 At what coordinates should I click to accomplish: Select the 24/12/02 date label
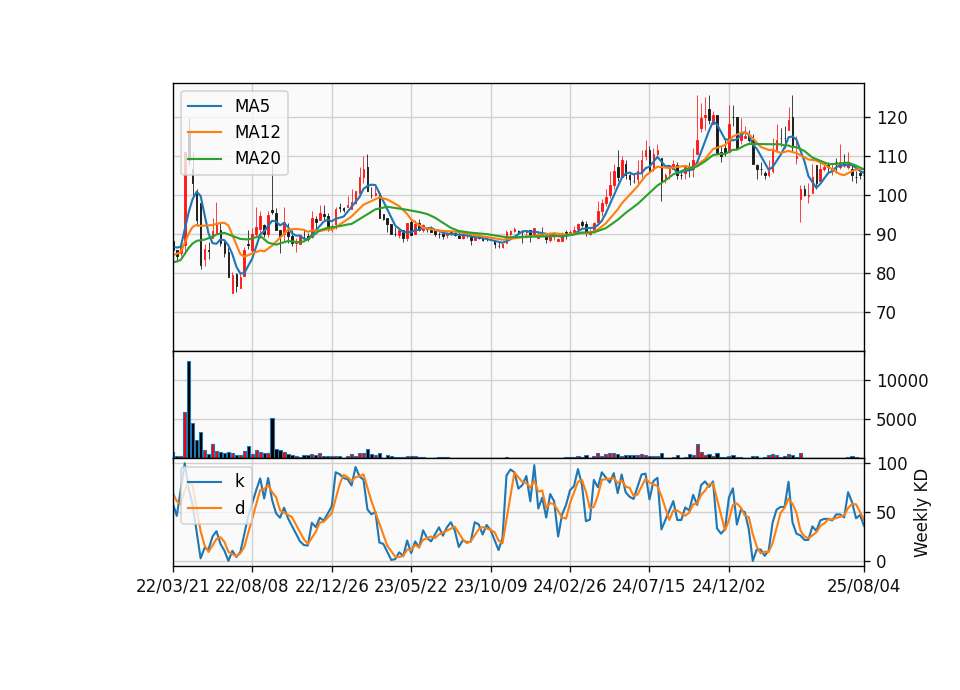(x=729, y=586)
